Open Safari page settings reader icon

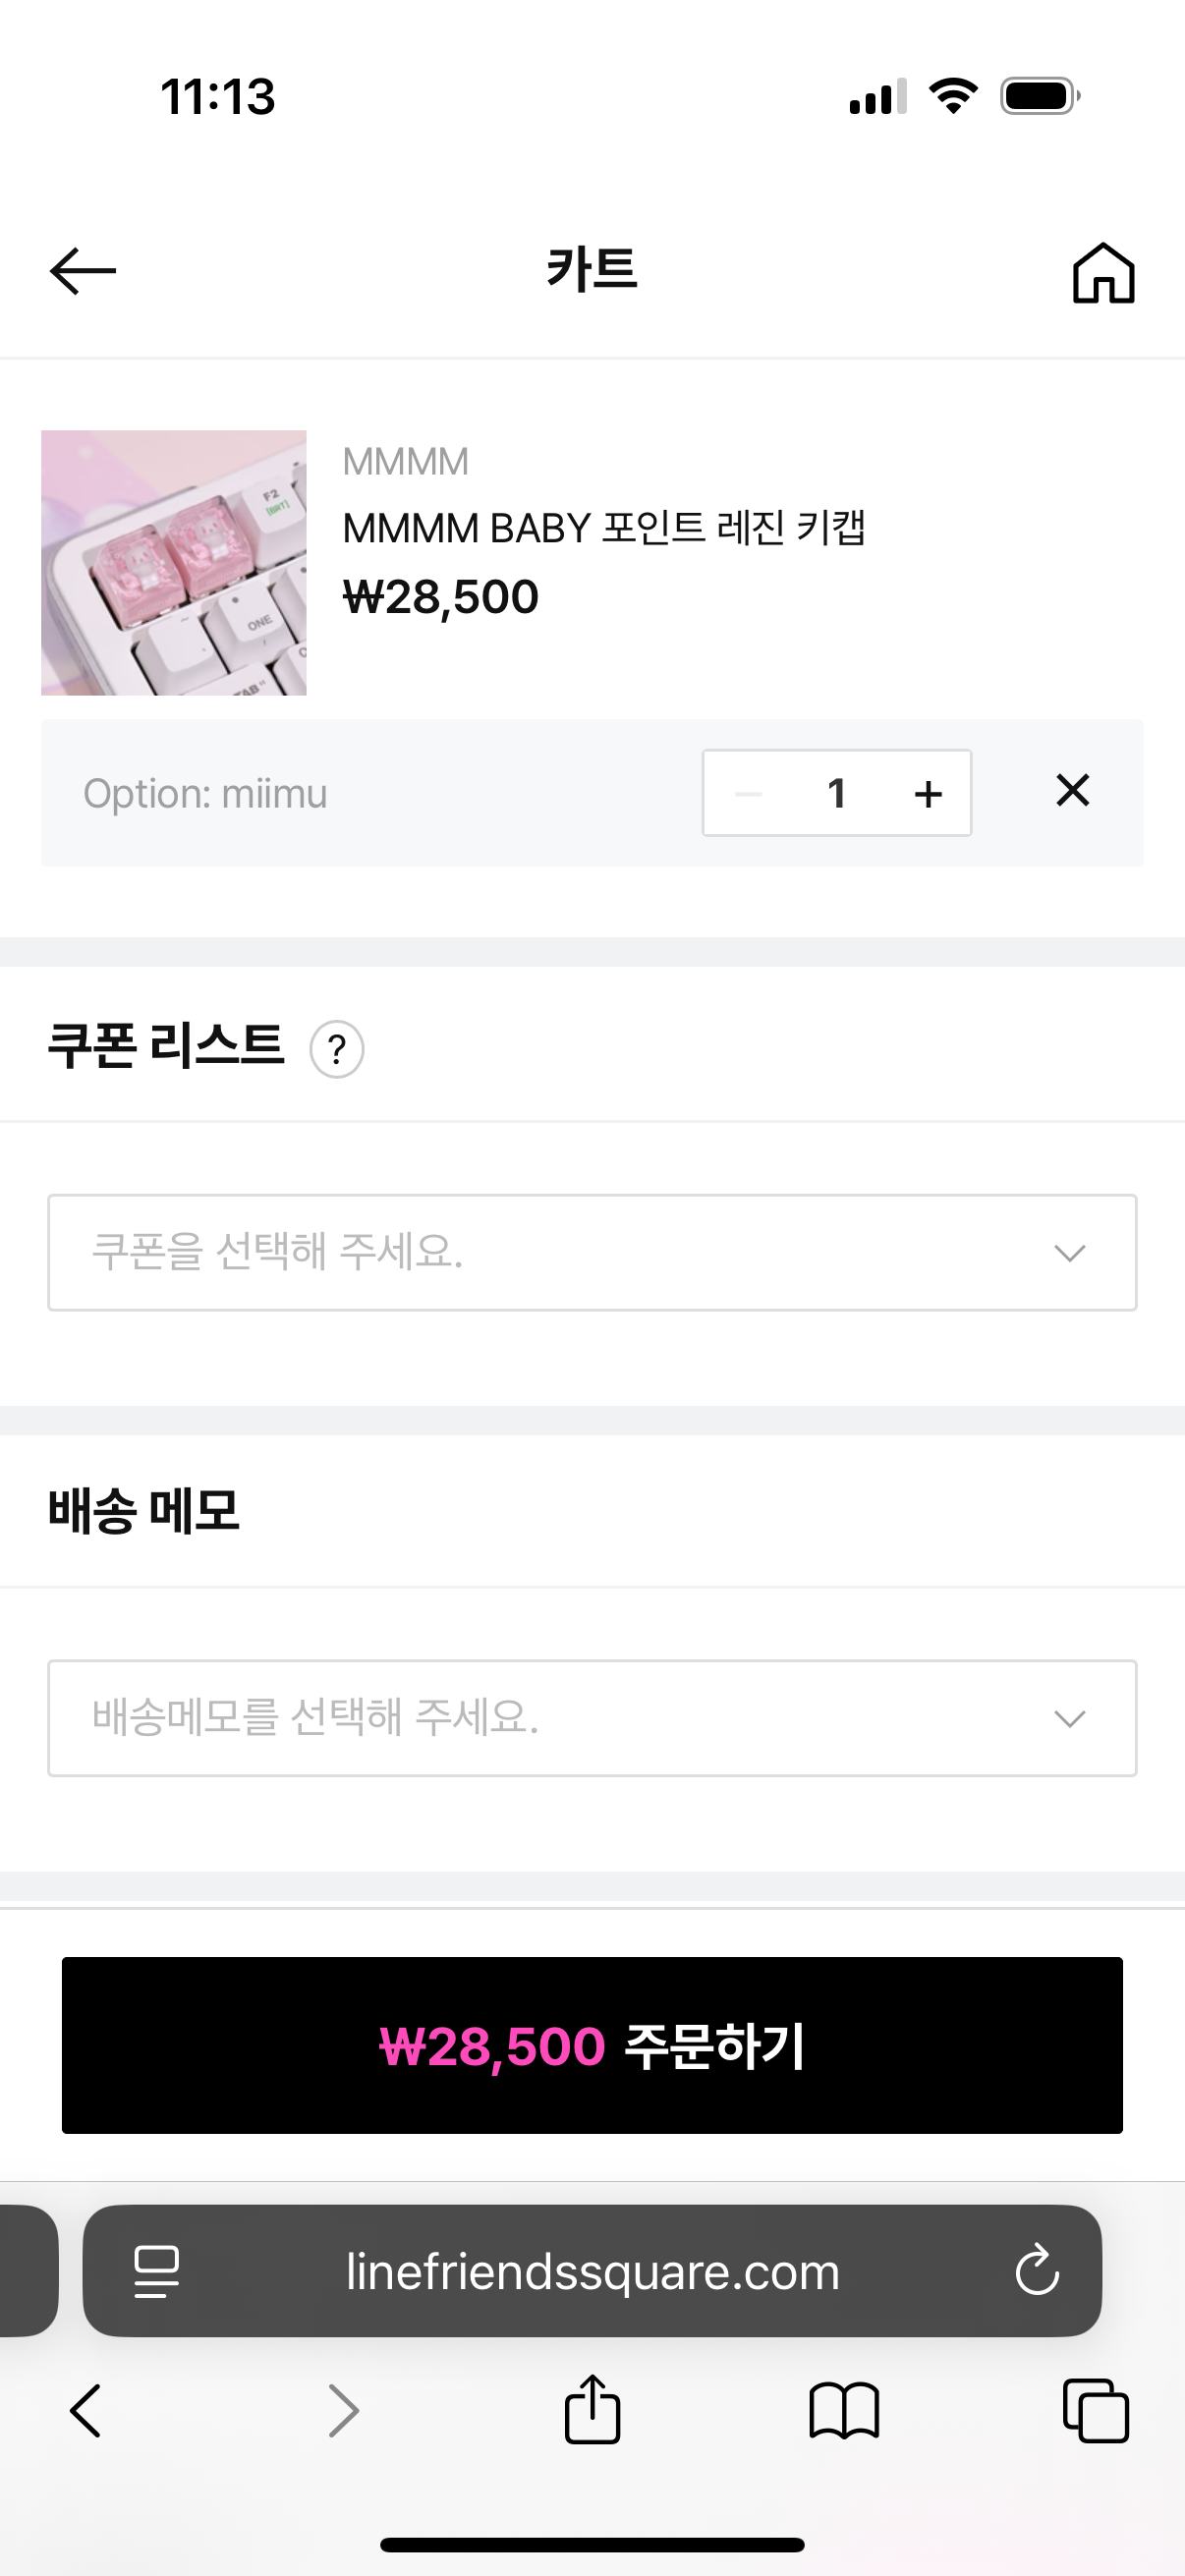point(157,2271)
